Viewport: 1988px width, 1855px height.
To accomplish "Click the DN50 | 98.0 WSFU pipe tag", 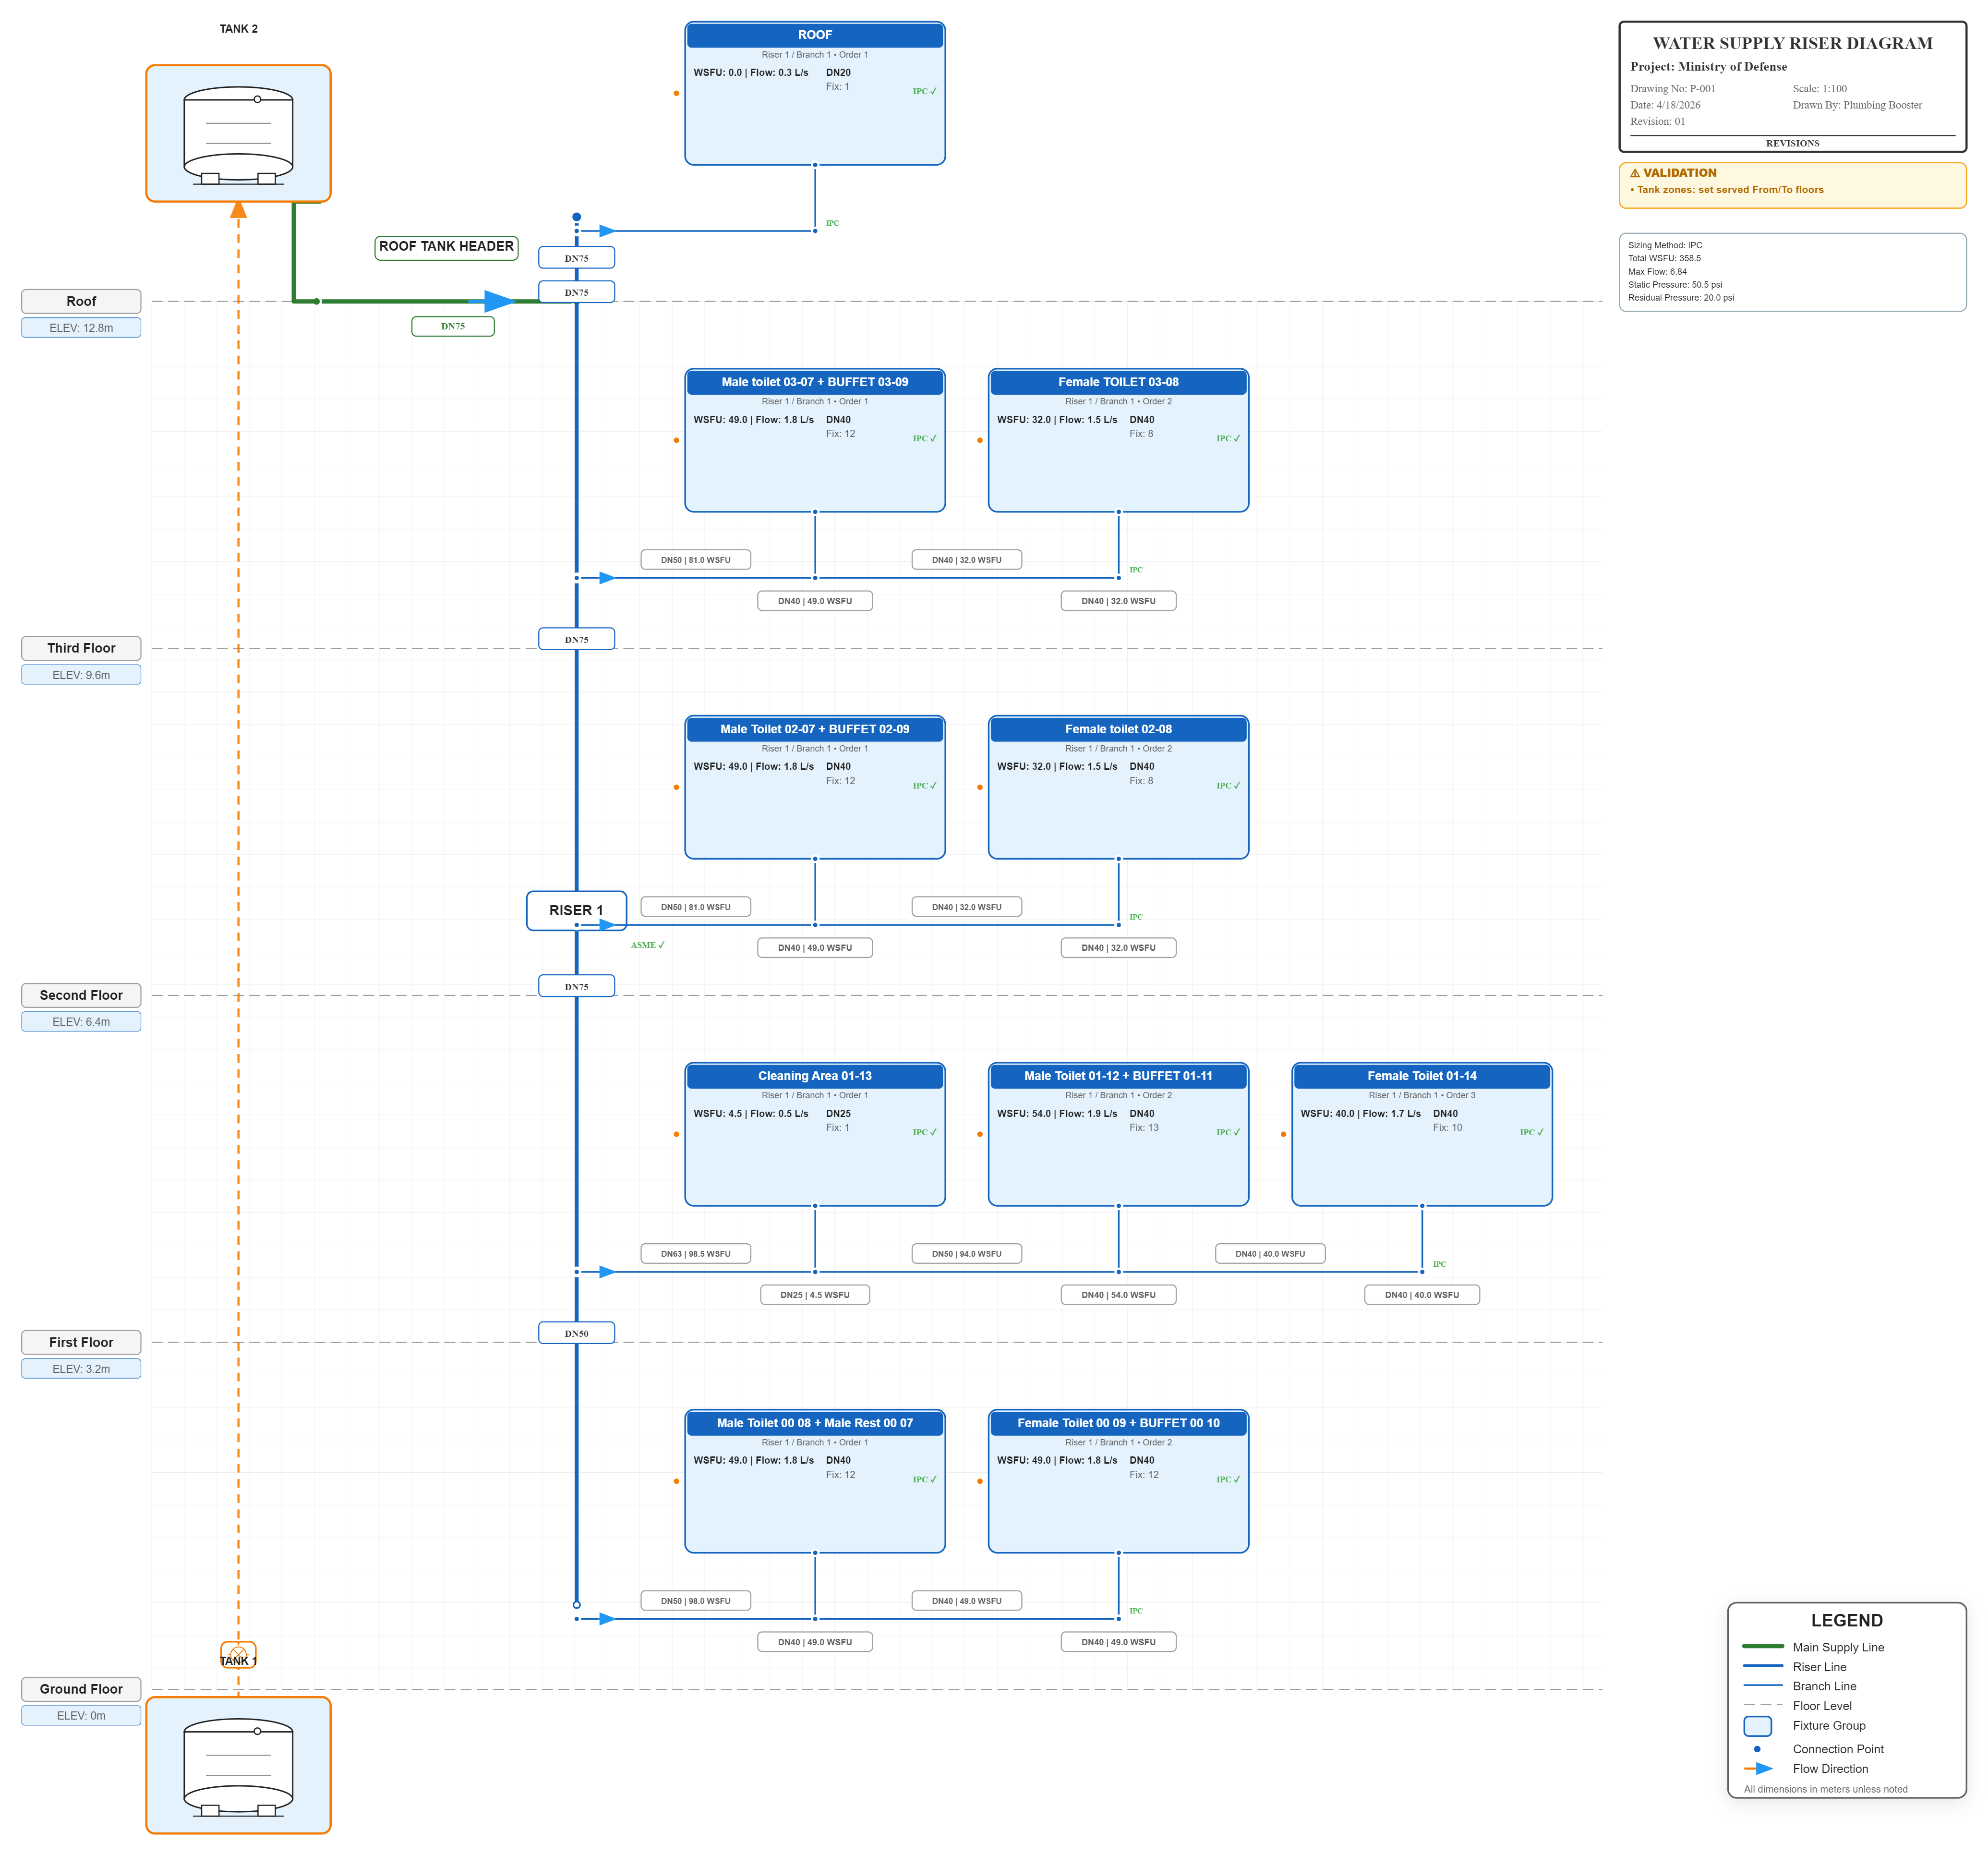I will [x=696, y=1601].
